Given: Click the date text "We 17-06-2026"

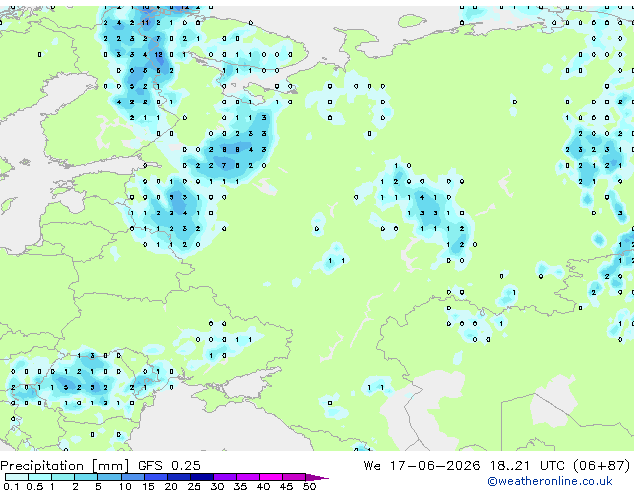Looking at the screenshot, I should click(x=422, y=466).
